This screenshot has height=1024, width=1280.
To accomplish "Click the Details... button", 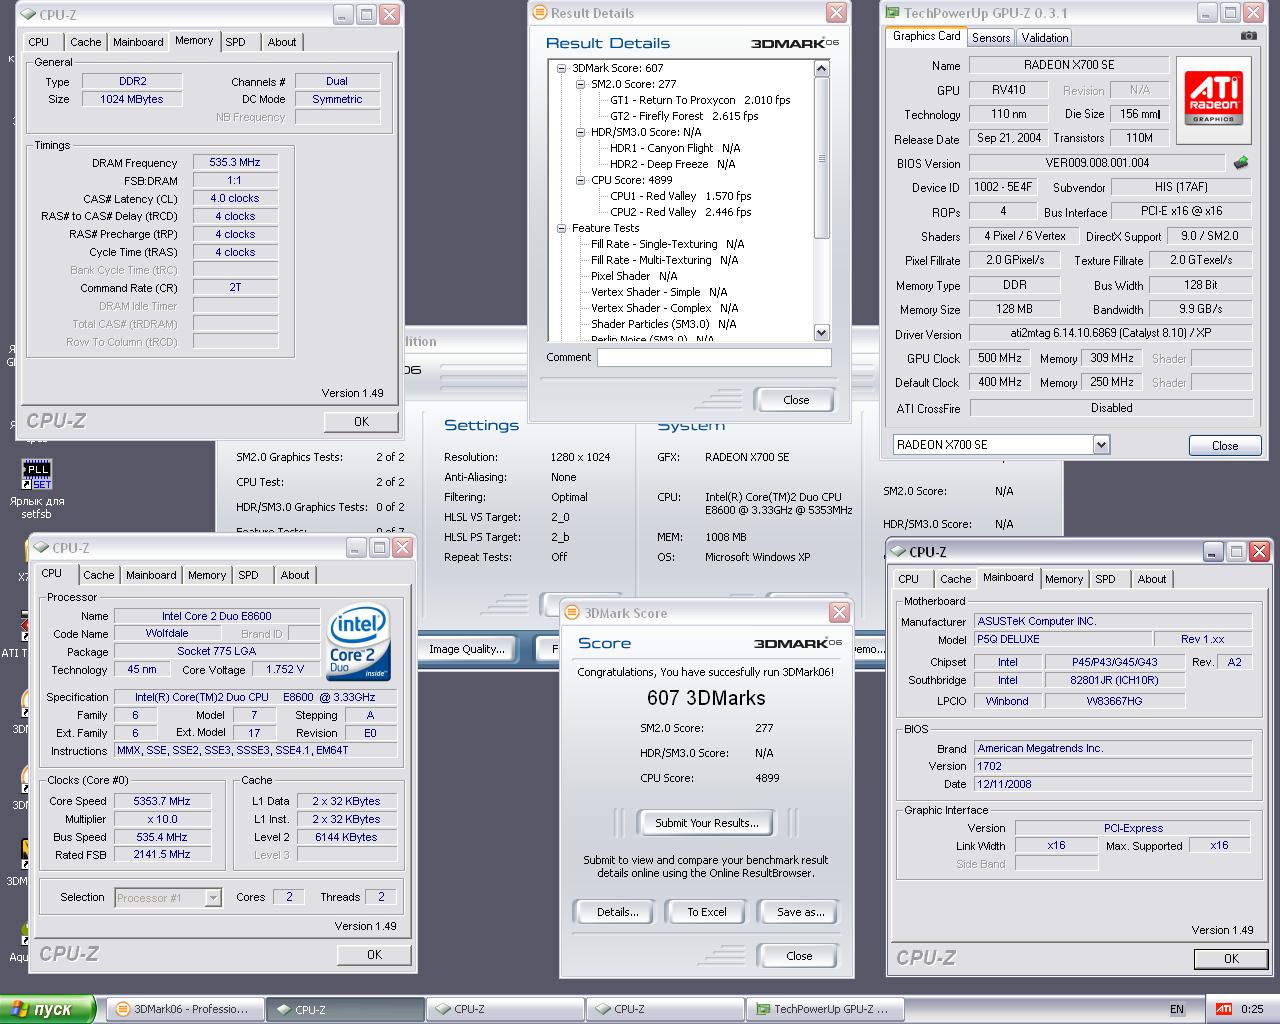I will coord(617,912).
